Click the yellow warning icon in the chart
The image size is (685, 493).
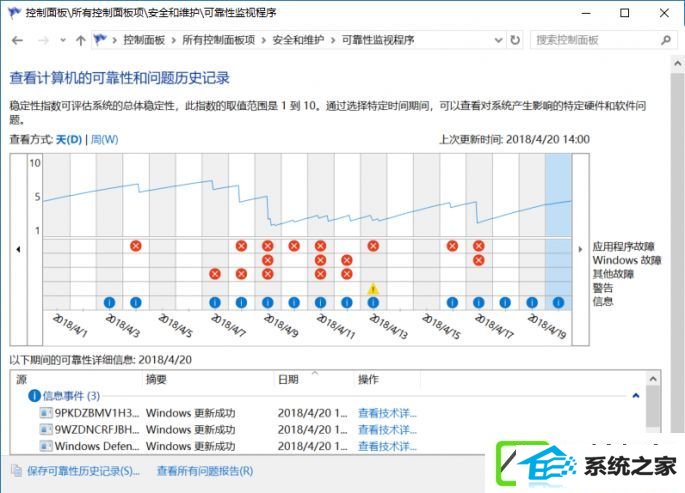[373, 289]
